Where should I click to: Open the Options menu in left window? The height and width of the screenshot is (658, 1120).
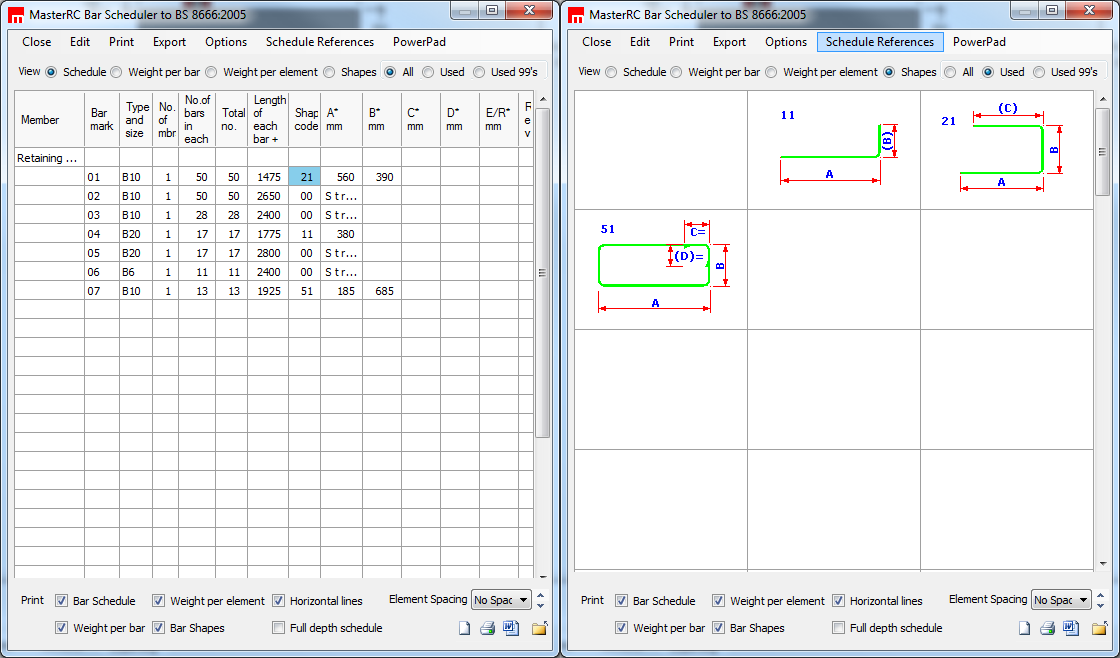pyautogui.click(x=226, y=42)
